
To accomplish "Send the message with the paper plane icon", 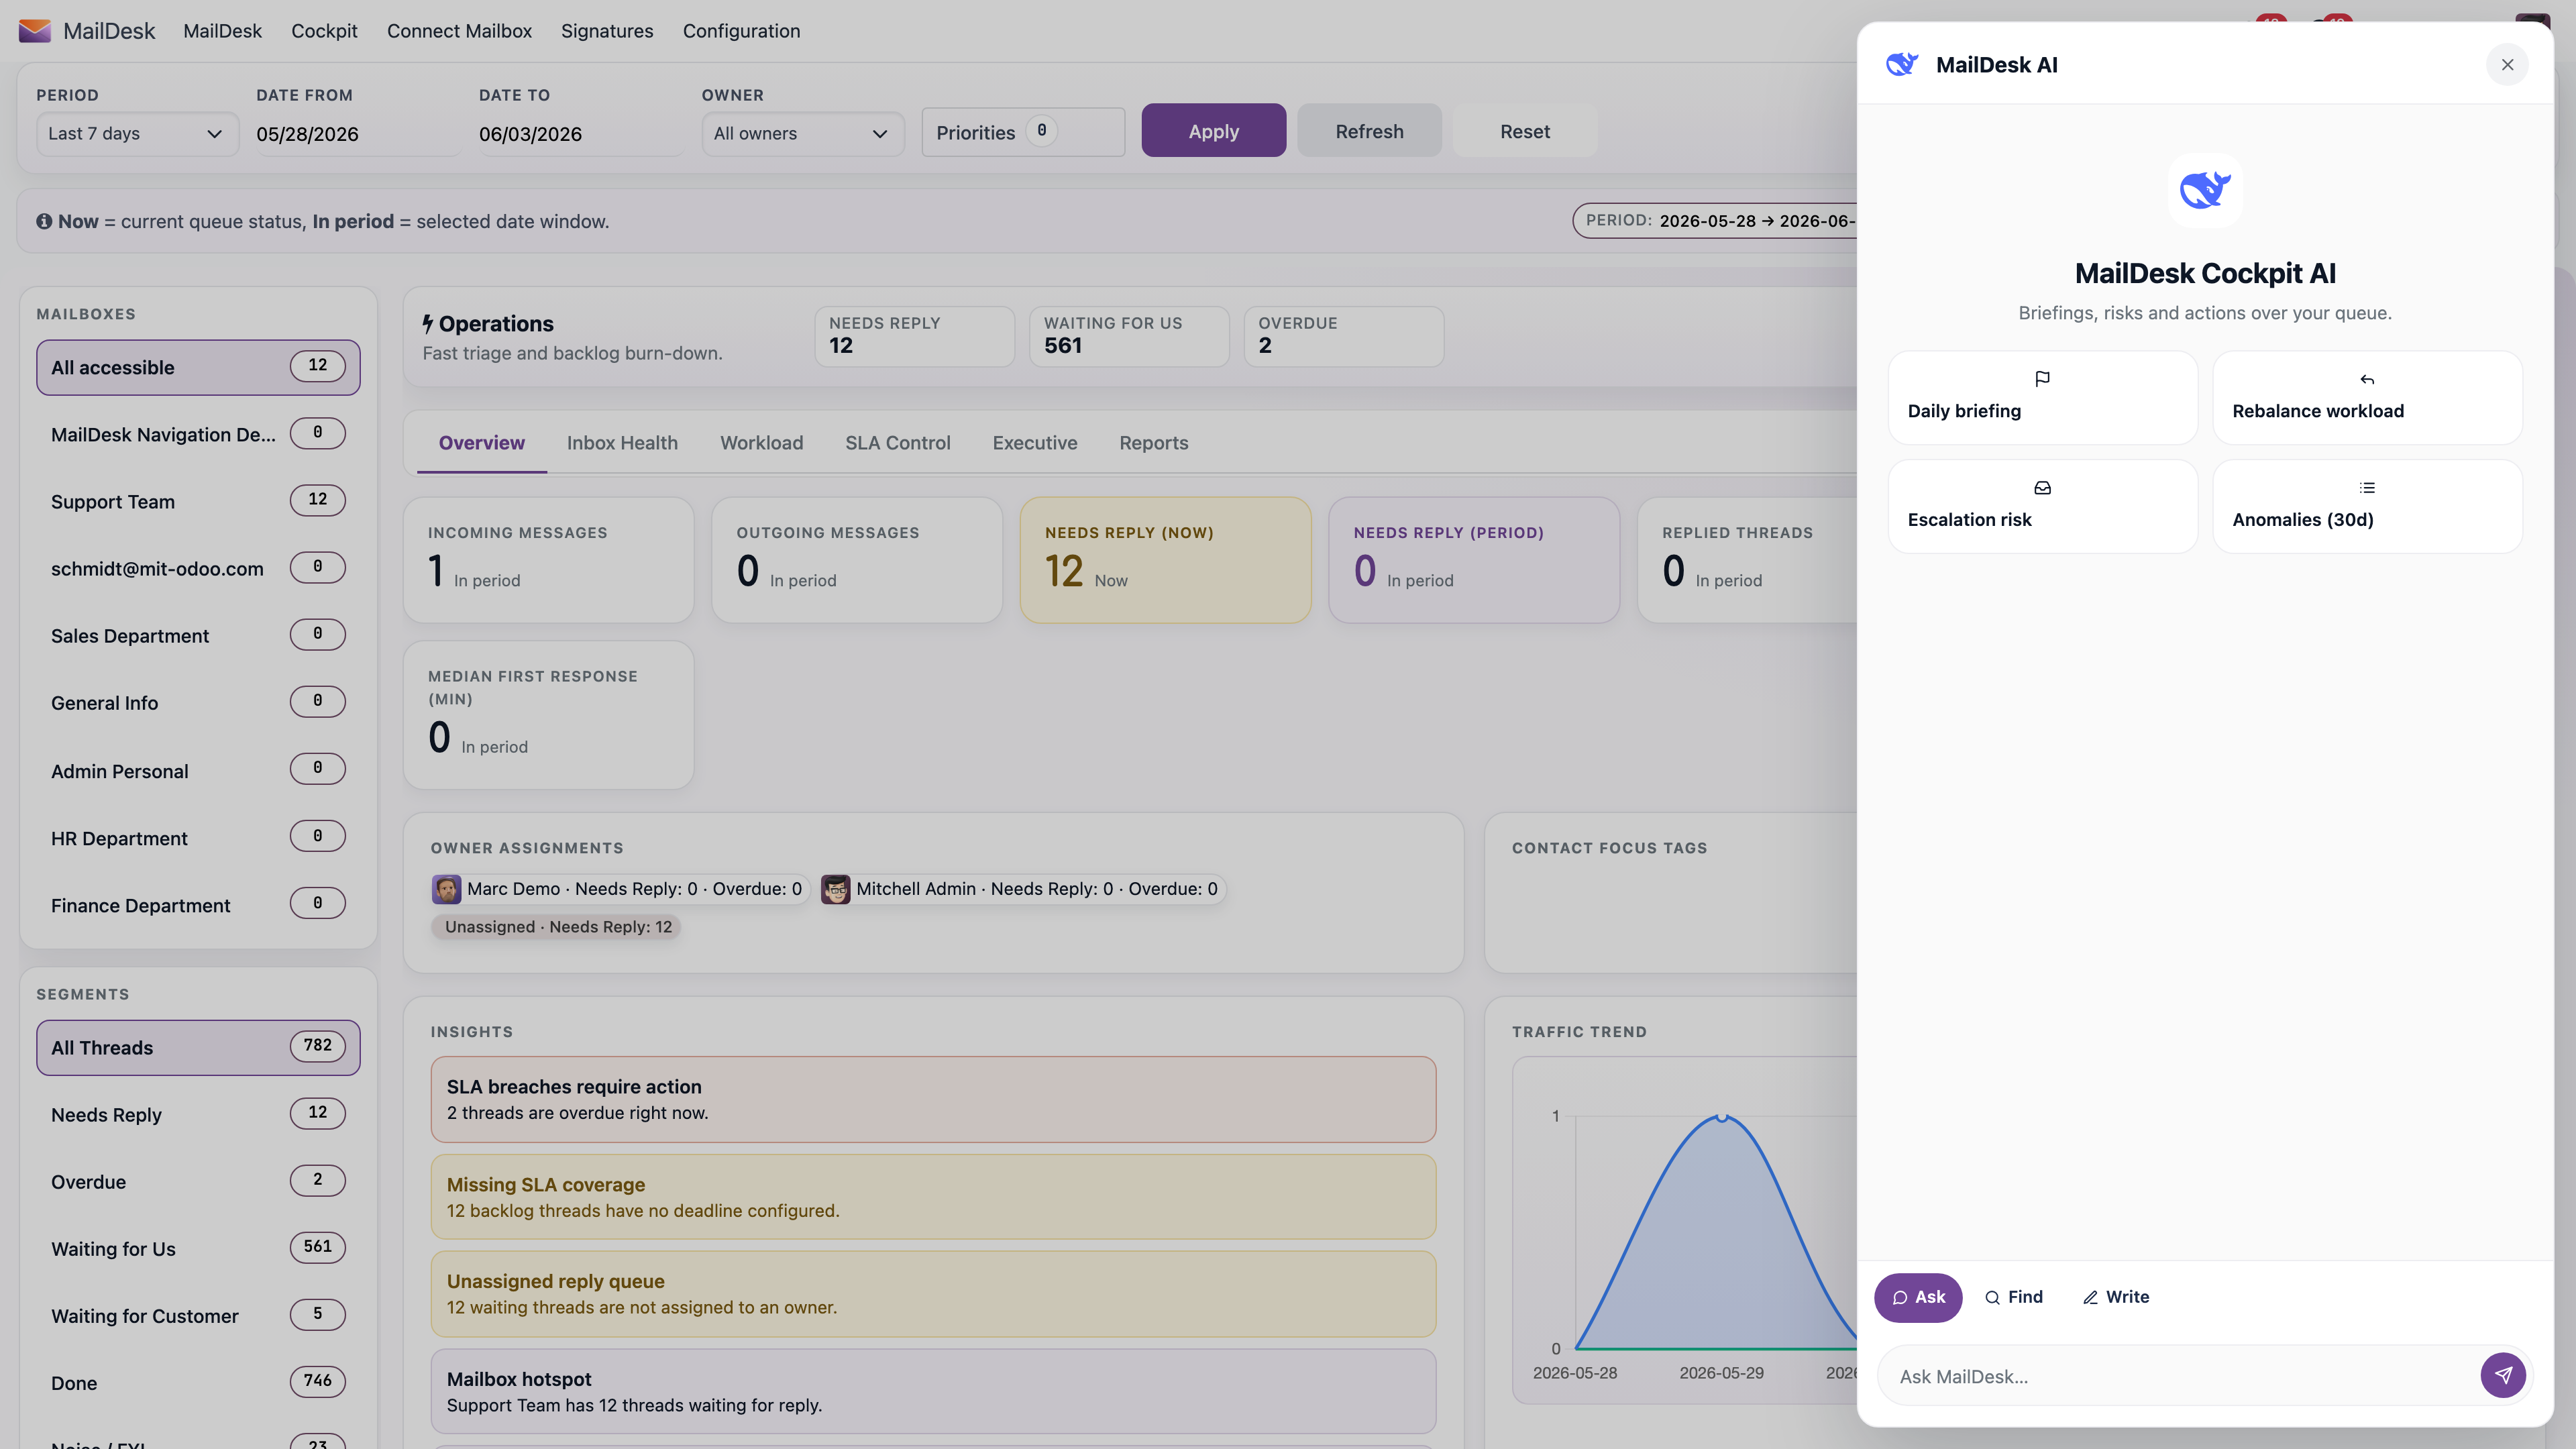I will 2503,1375.
